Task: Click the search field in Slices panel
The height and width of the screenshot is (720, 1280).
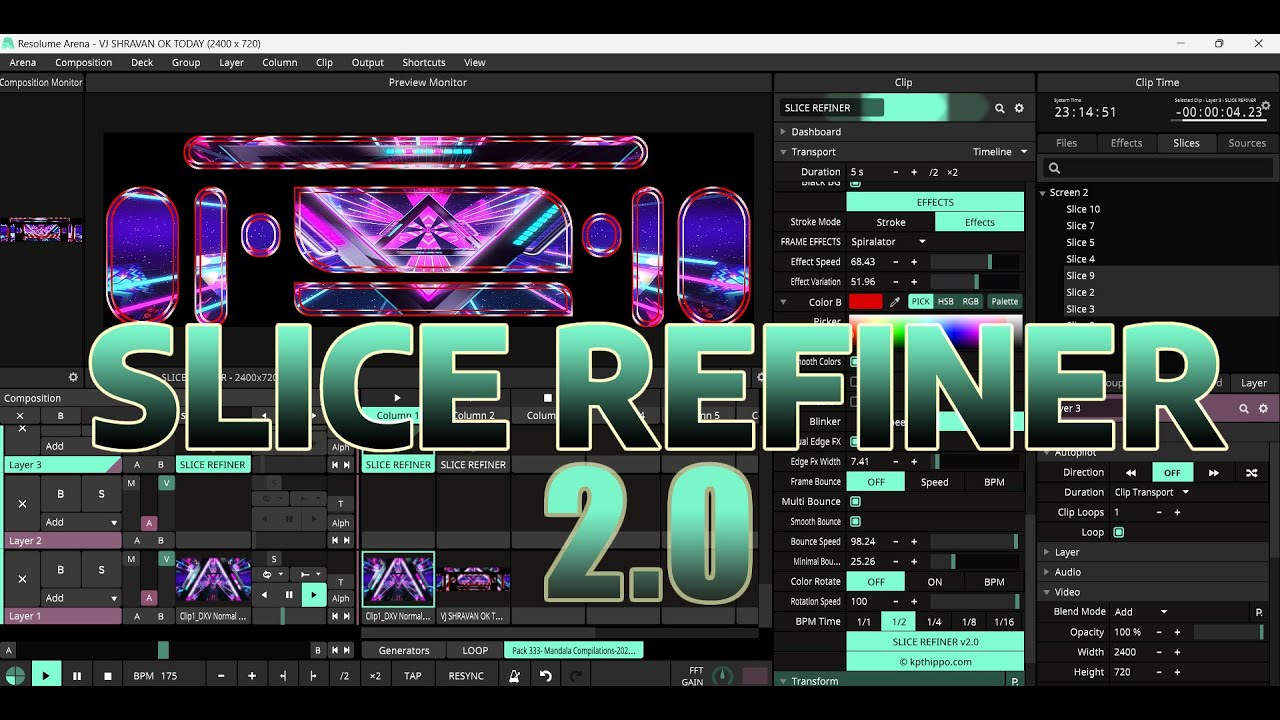Action: [x=1156, y=168]
